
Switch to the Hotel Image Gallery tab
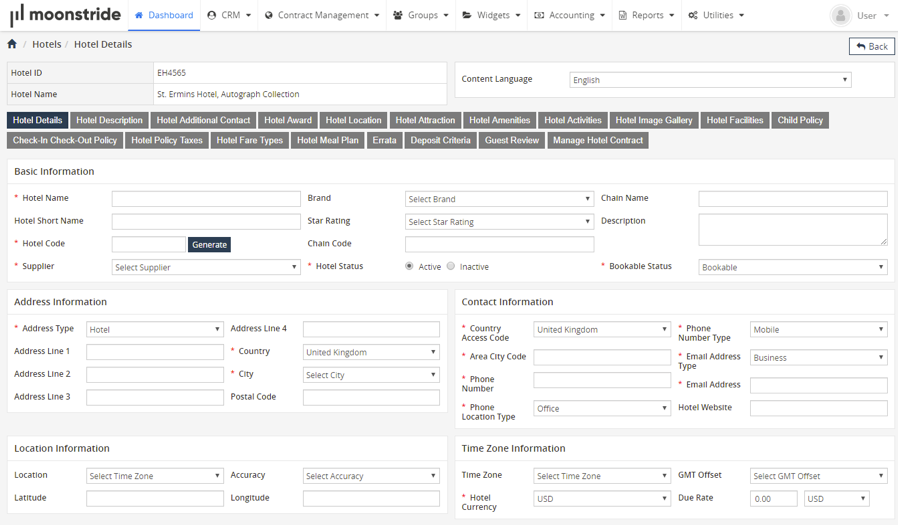click(x=654, y=120)
